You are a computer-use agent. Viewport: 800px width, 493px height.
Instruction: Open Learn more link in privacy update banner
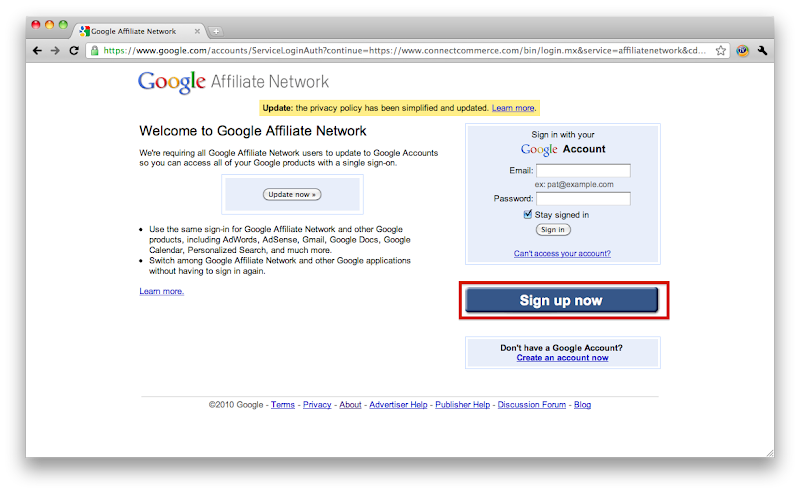tap(513, 108)
